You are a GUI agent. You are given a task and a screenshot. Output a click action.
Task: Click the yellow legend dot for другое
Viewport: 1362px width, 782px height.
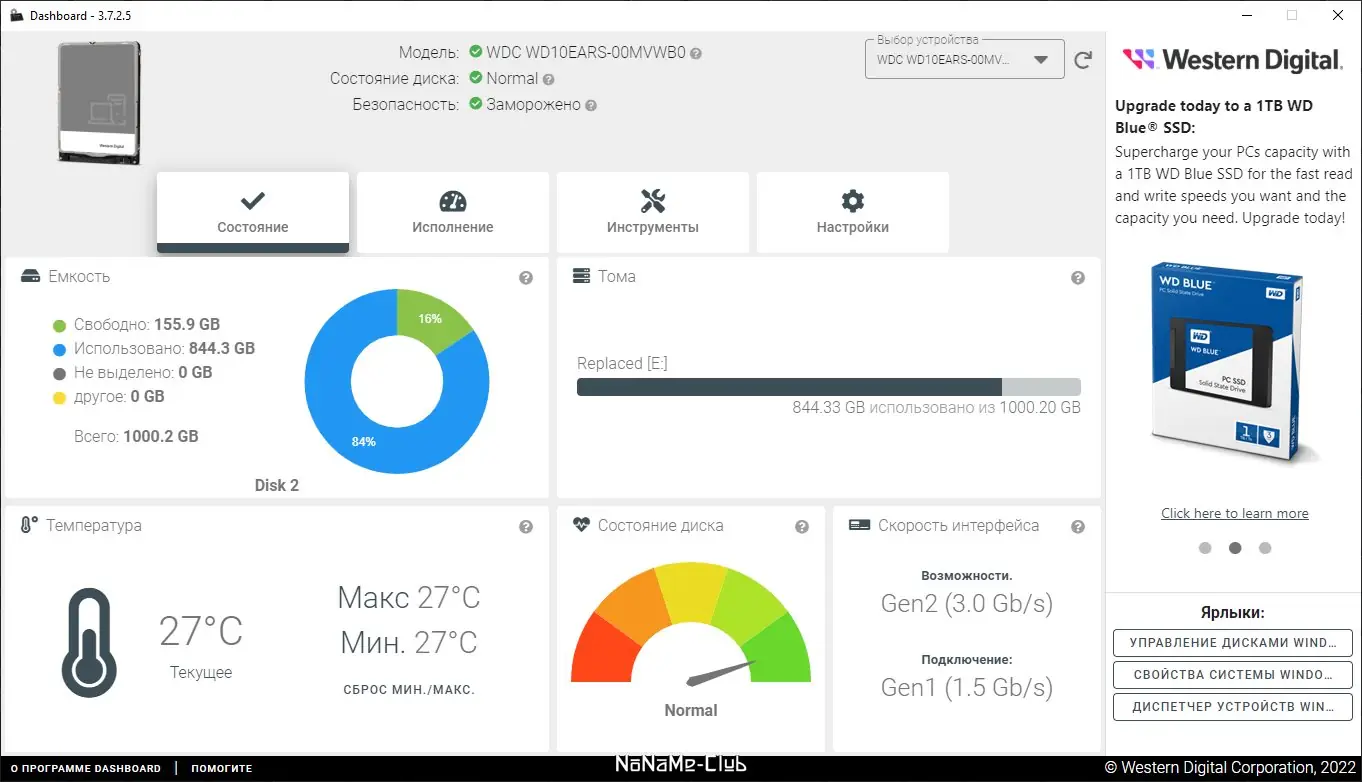[x=59, y=397]
